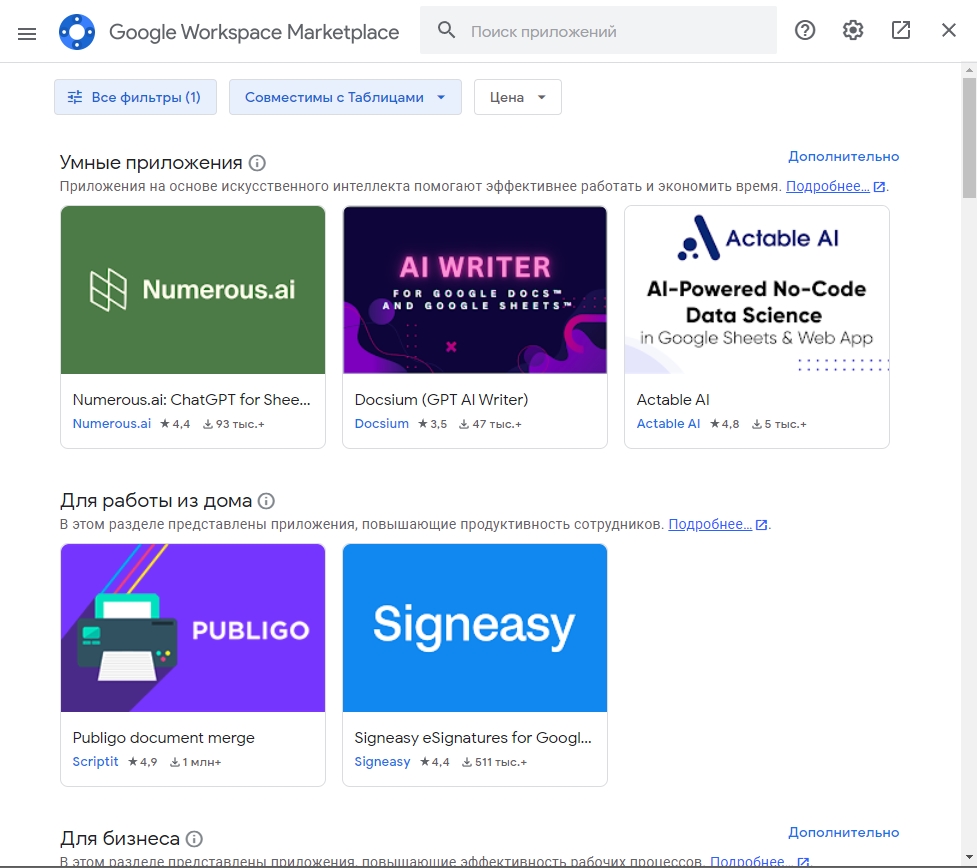Open the Docsium AI Writer thumbnail
Viewport: 977px width, 868px height.
click(x=475, y=290)
